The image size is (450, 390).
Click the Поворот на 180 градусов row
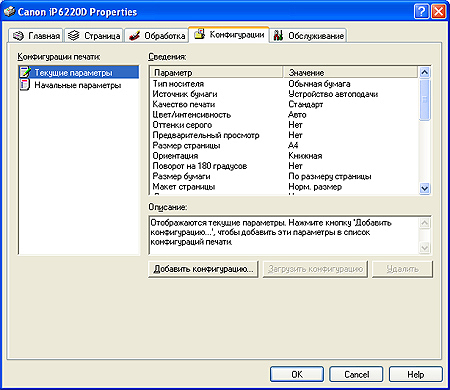(x=284, y=166)
